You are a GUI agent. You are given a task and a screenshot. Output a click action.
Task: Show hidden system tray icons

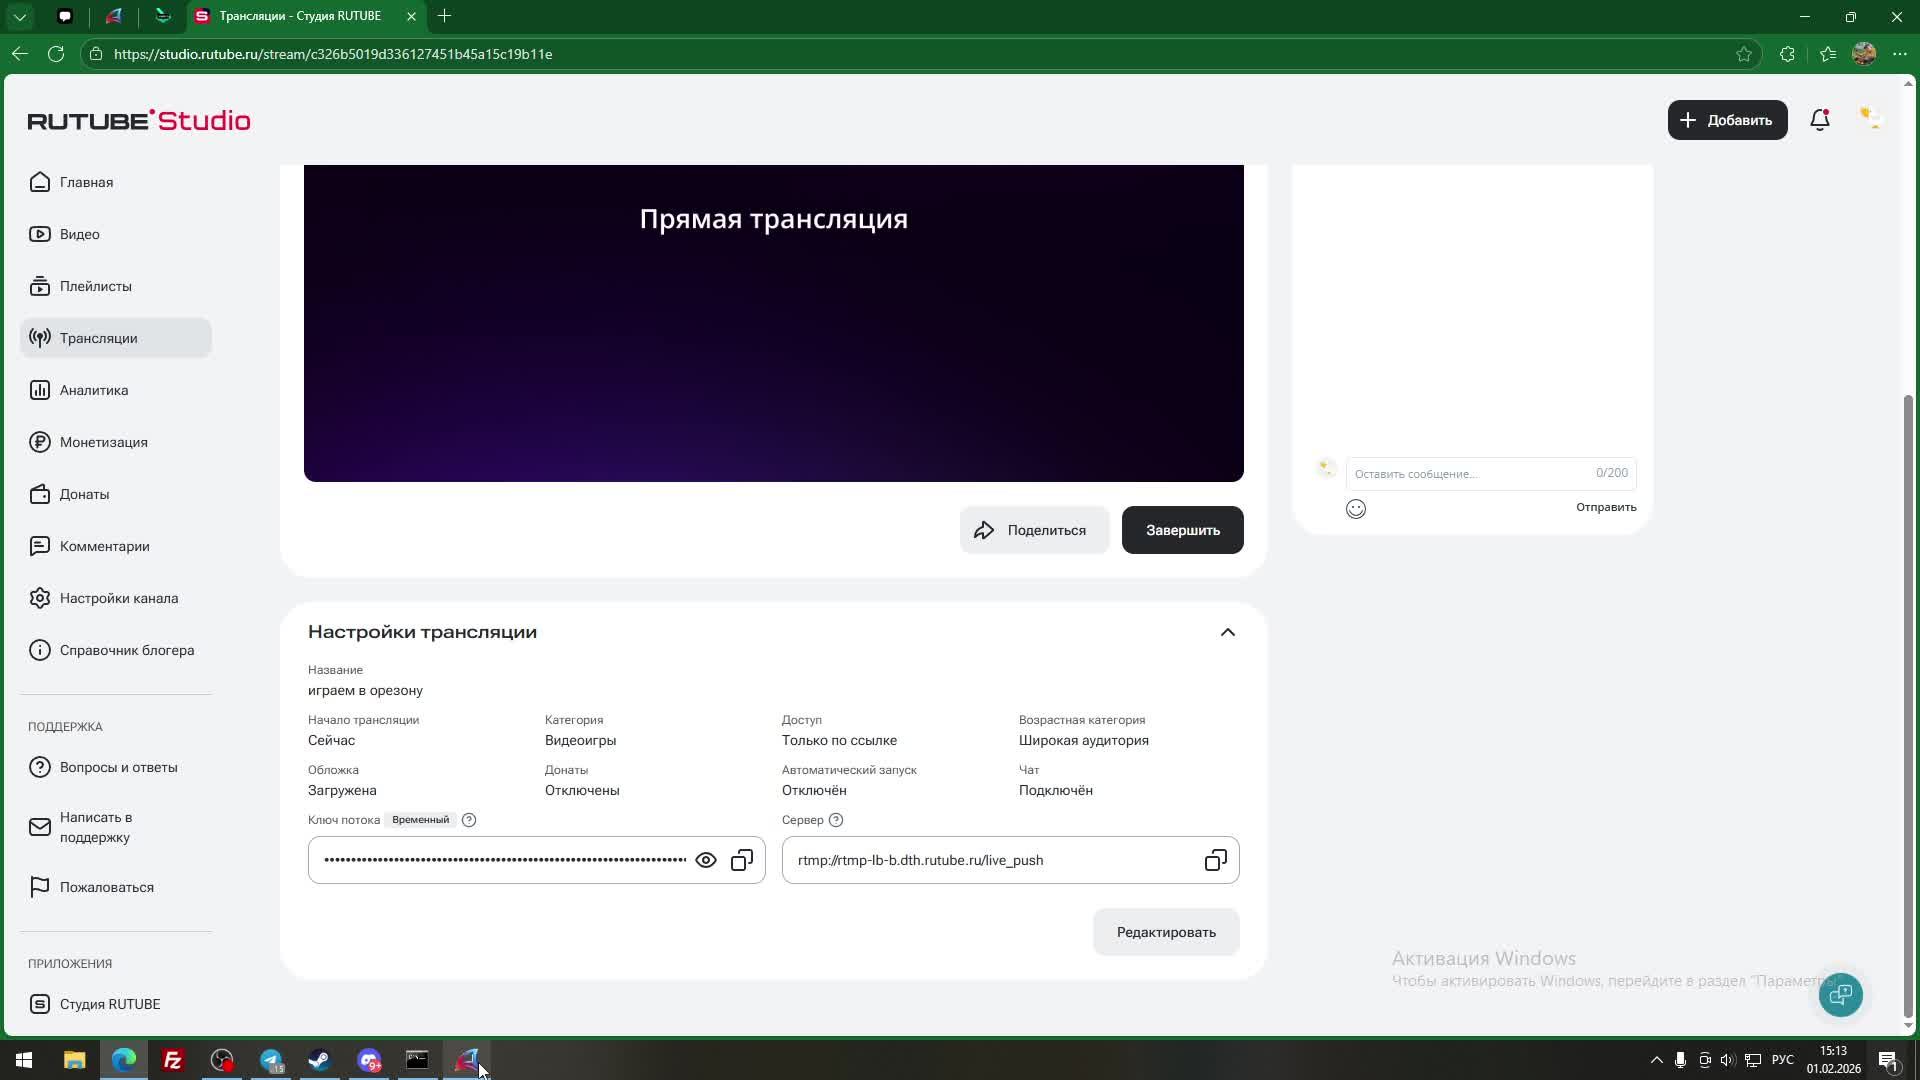click(1656, 1060)
